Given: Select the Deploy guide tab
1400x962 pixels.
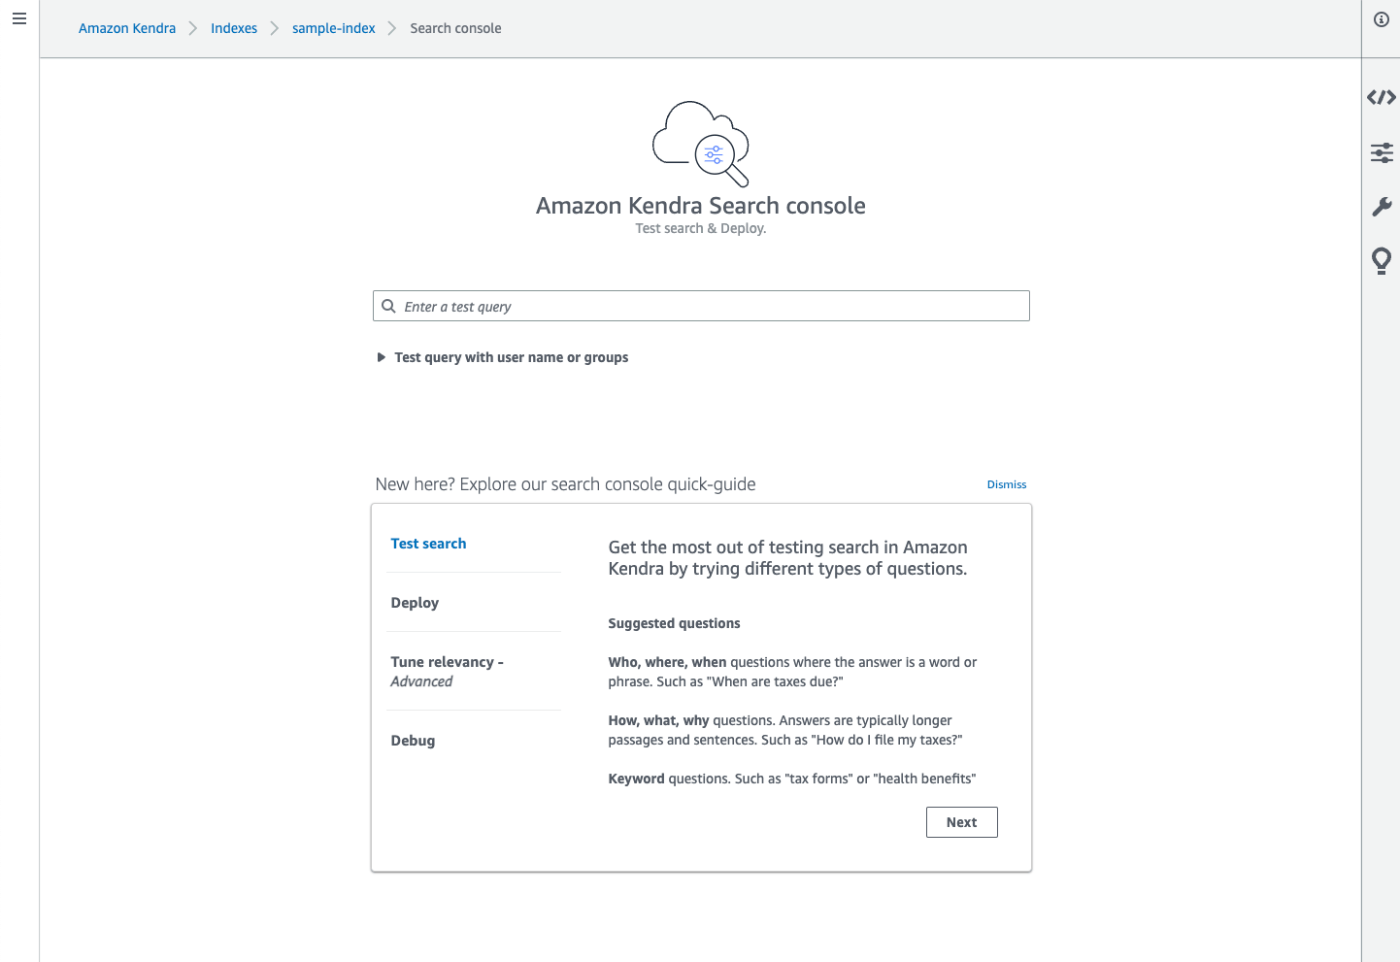Looking at the screenshot, I should tap(414, 602).
